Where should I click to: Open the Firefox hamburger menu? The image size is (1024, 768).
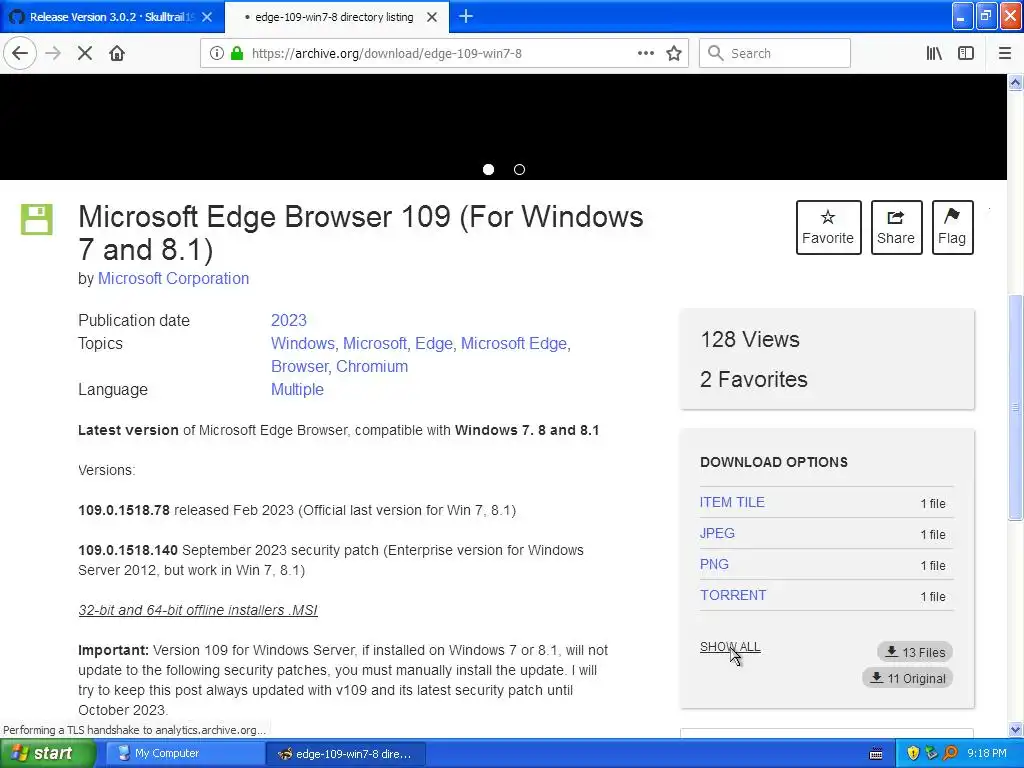point(1005,53)
